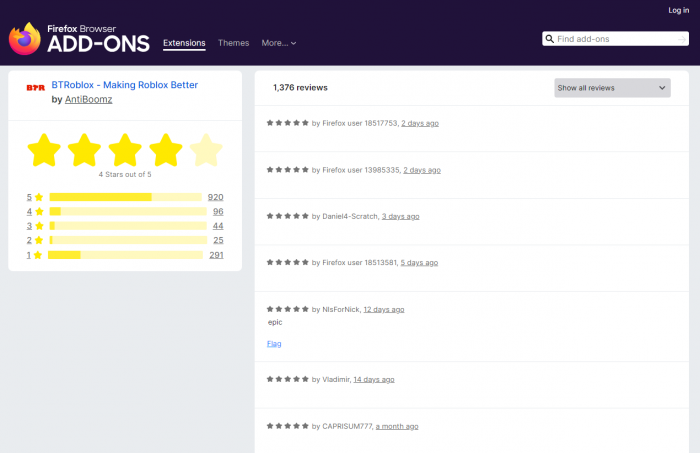Open the '14 days ago' link by Vladimir
The width and height of the screenshot is (700, 453).
pyautogui.click(x=374, y=379)
